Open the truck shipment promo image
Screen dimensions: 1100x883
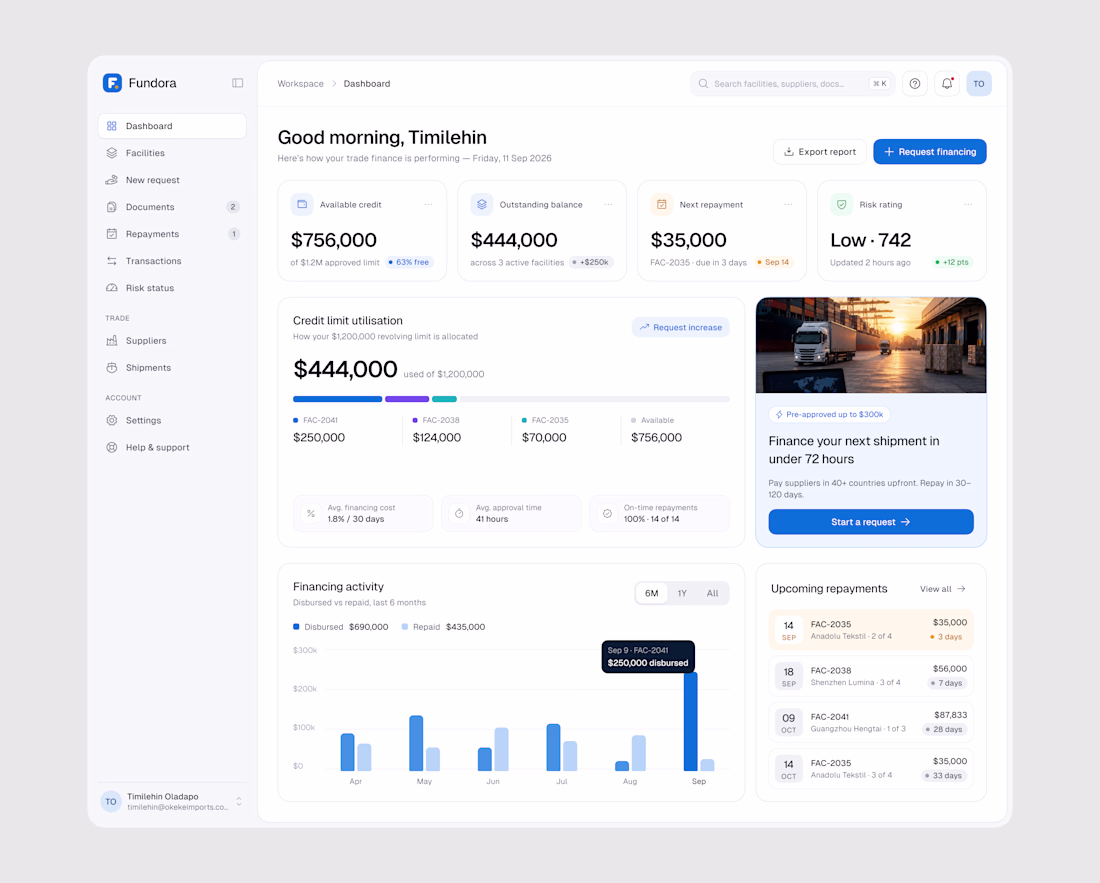coord(871,345)
